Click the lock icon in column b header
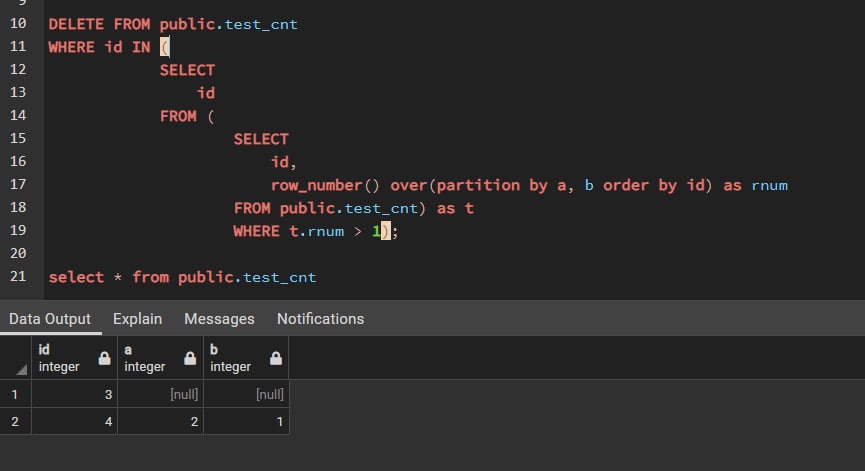865x471 pixels. pos(276,358)
